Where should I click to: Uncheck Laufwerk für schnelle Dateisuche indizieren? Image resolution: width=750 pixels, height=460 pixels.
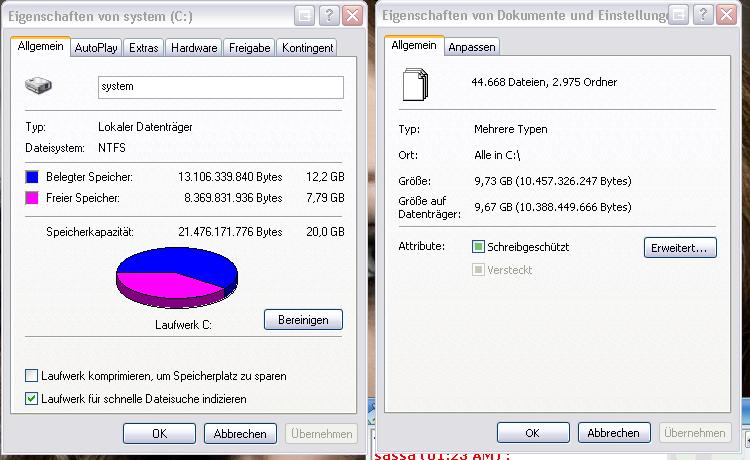click(x=32, y=398)
